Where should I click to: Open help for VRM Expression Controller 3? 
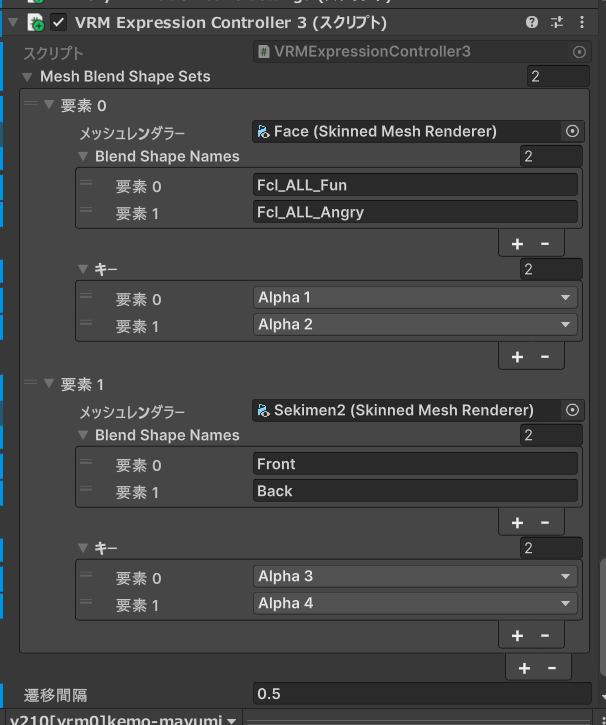pos(532,22)
